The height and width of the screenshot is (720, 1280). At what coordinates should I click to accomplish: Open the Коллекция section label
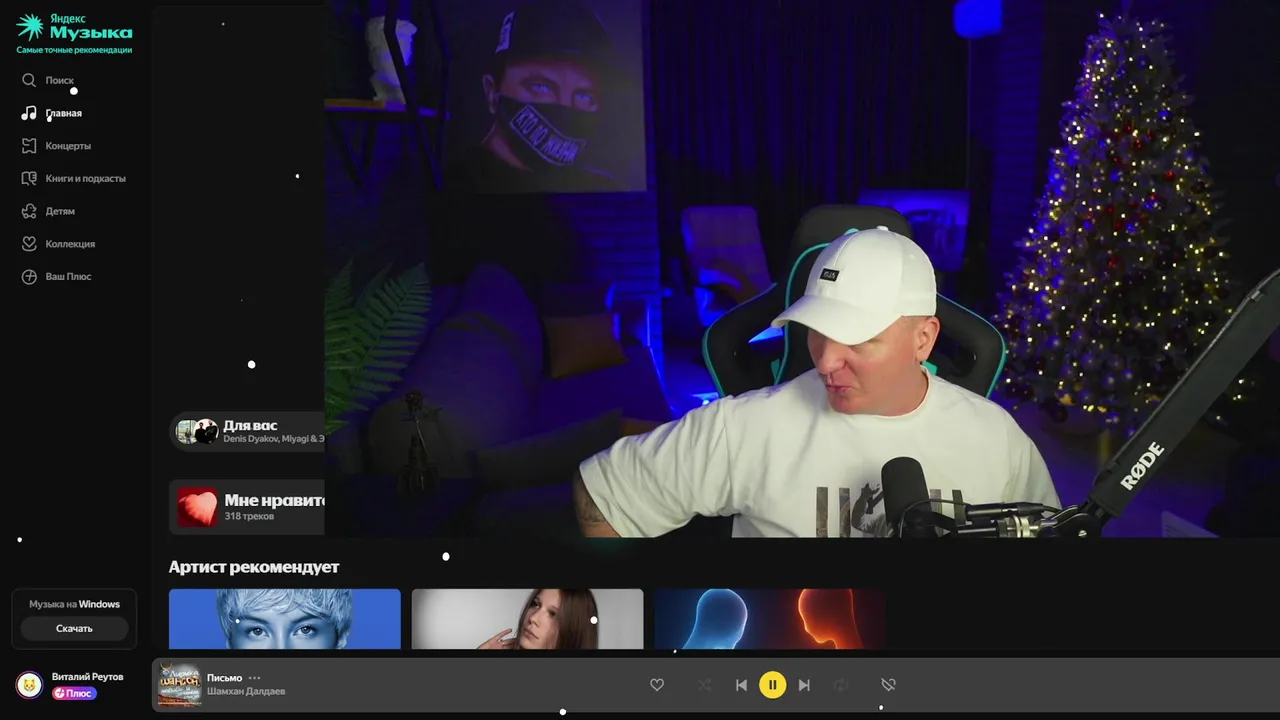coord(70,244)
